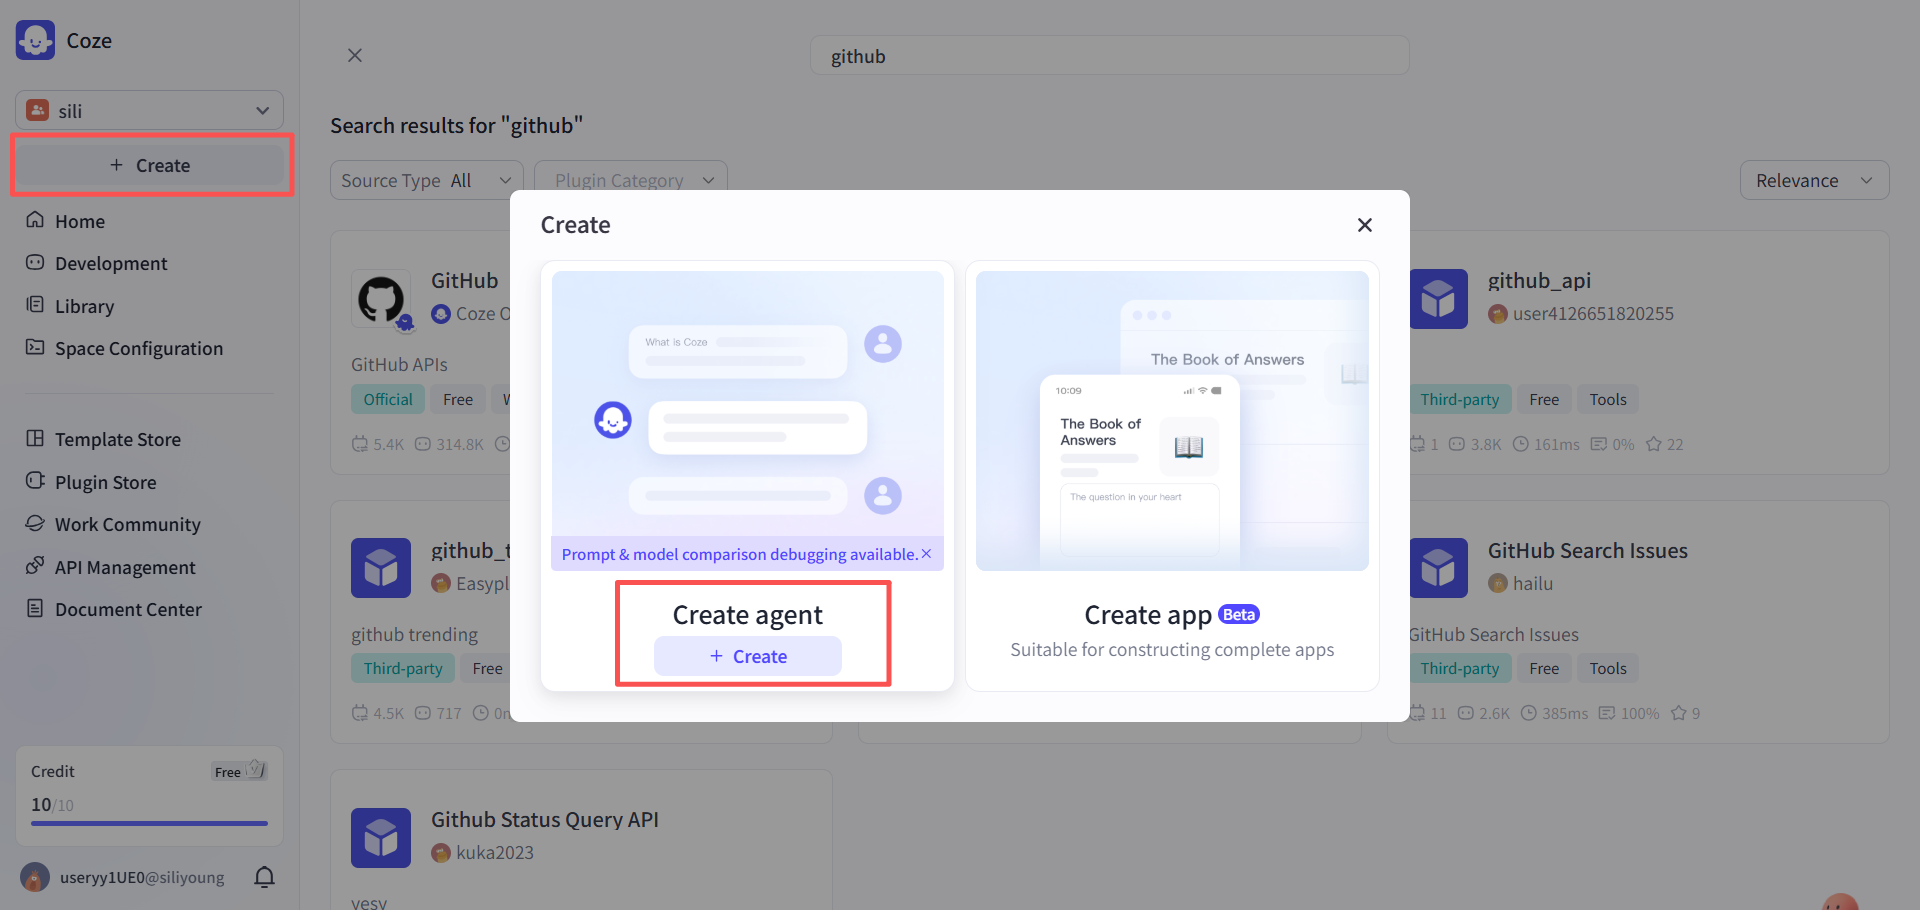
Task: Click the Library icon
Action: (35, 305)
